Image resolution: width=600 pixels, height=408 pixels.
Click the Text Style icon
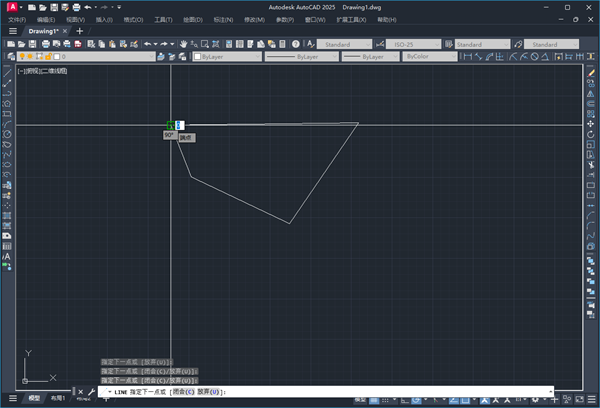pos(310,44)
